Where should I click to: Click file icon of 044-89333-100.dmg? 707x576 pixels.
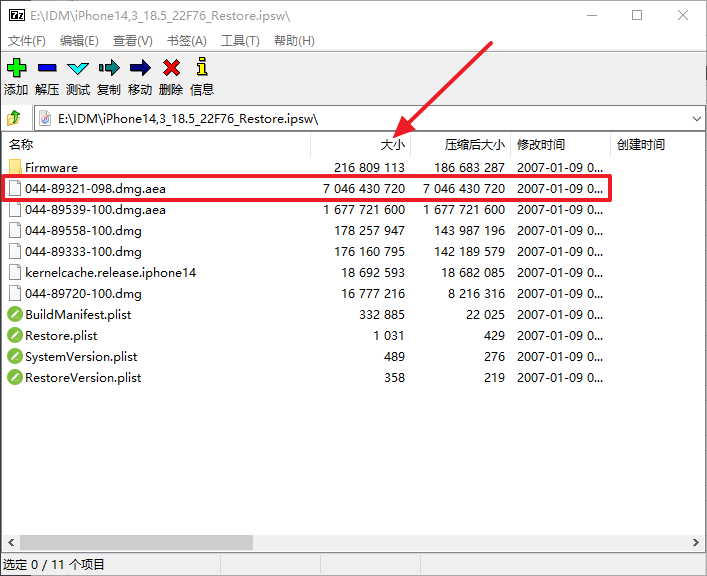click(x=15, y=251)
